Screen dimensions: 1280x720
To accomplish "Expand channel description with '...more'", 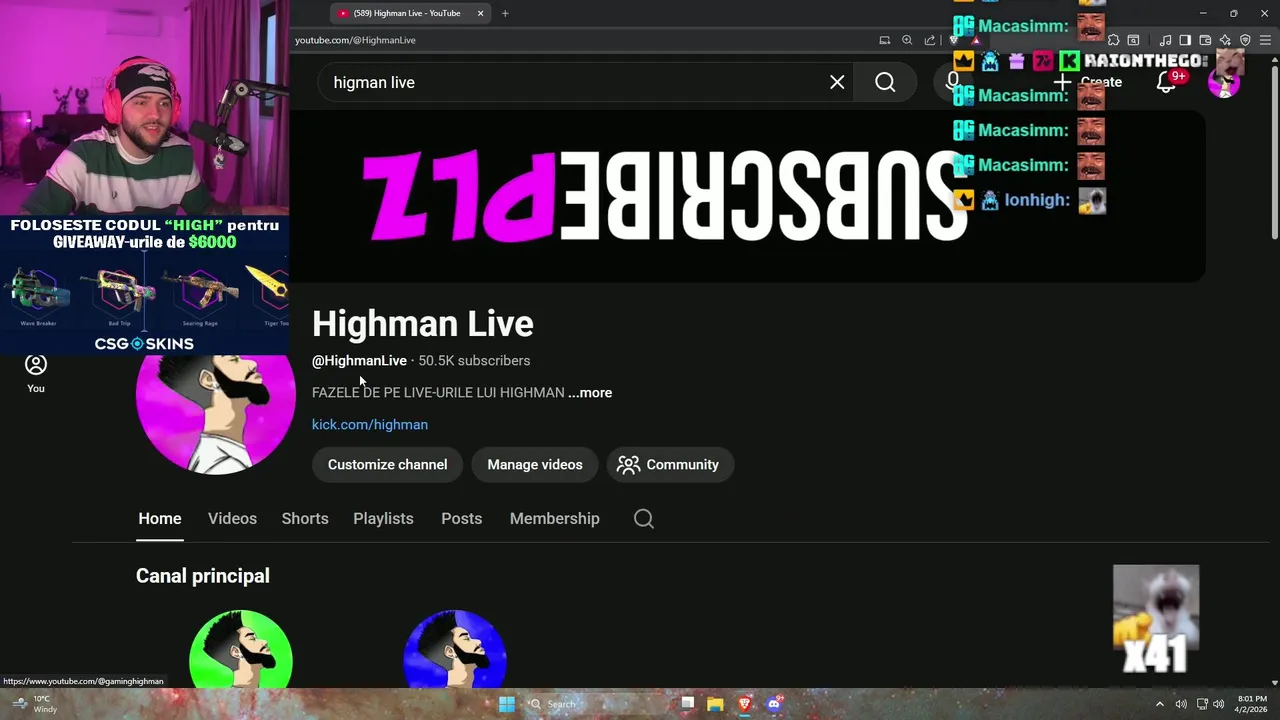I will 590,392.
